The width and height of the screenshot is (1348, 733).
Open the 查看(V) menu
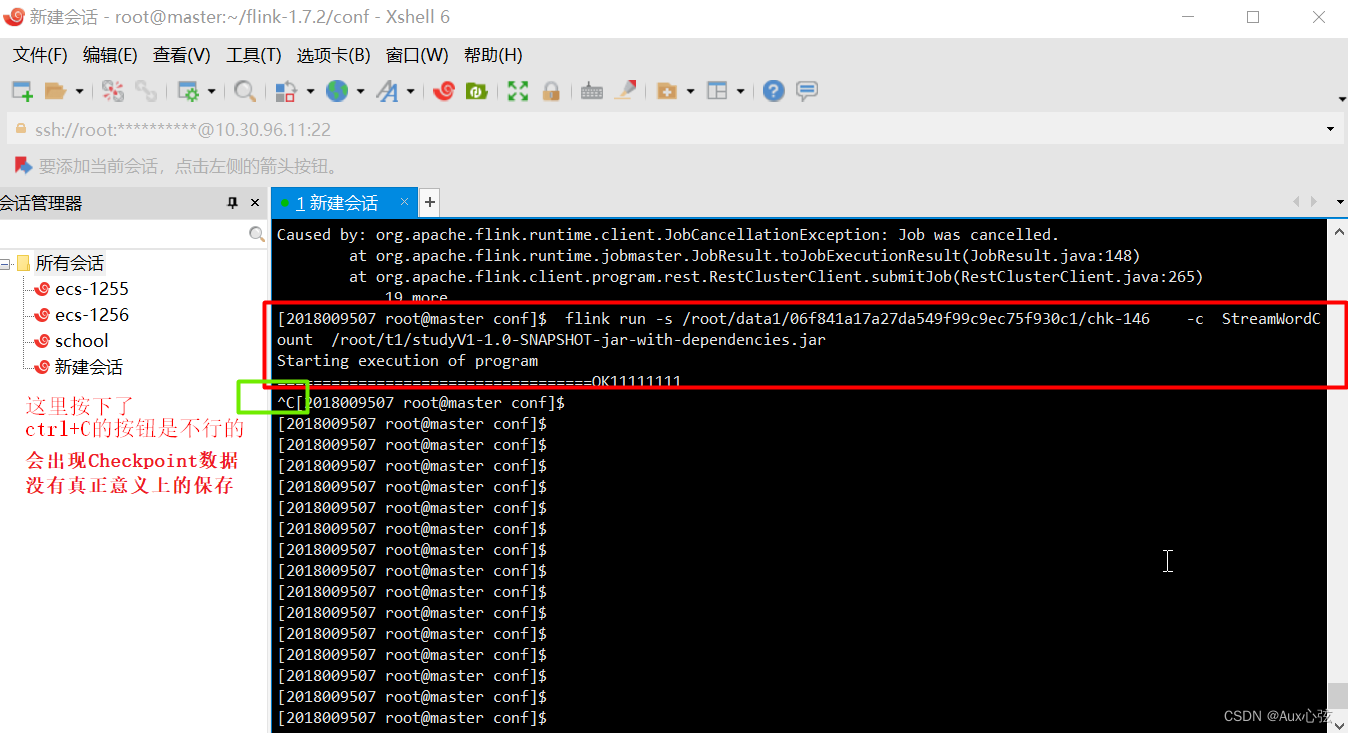pyautogui.click(x=180, y=55)
